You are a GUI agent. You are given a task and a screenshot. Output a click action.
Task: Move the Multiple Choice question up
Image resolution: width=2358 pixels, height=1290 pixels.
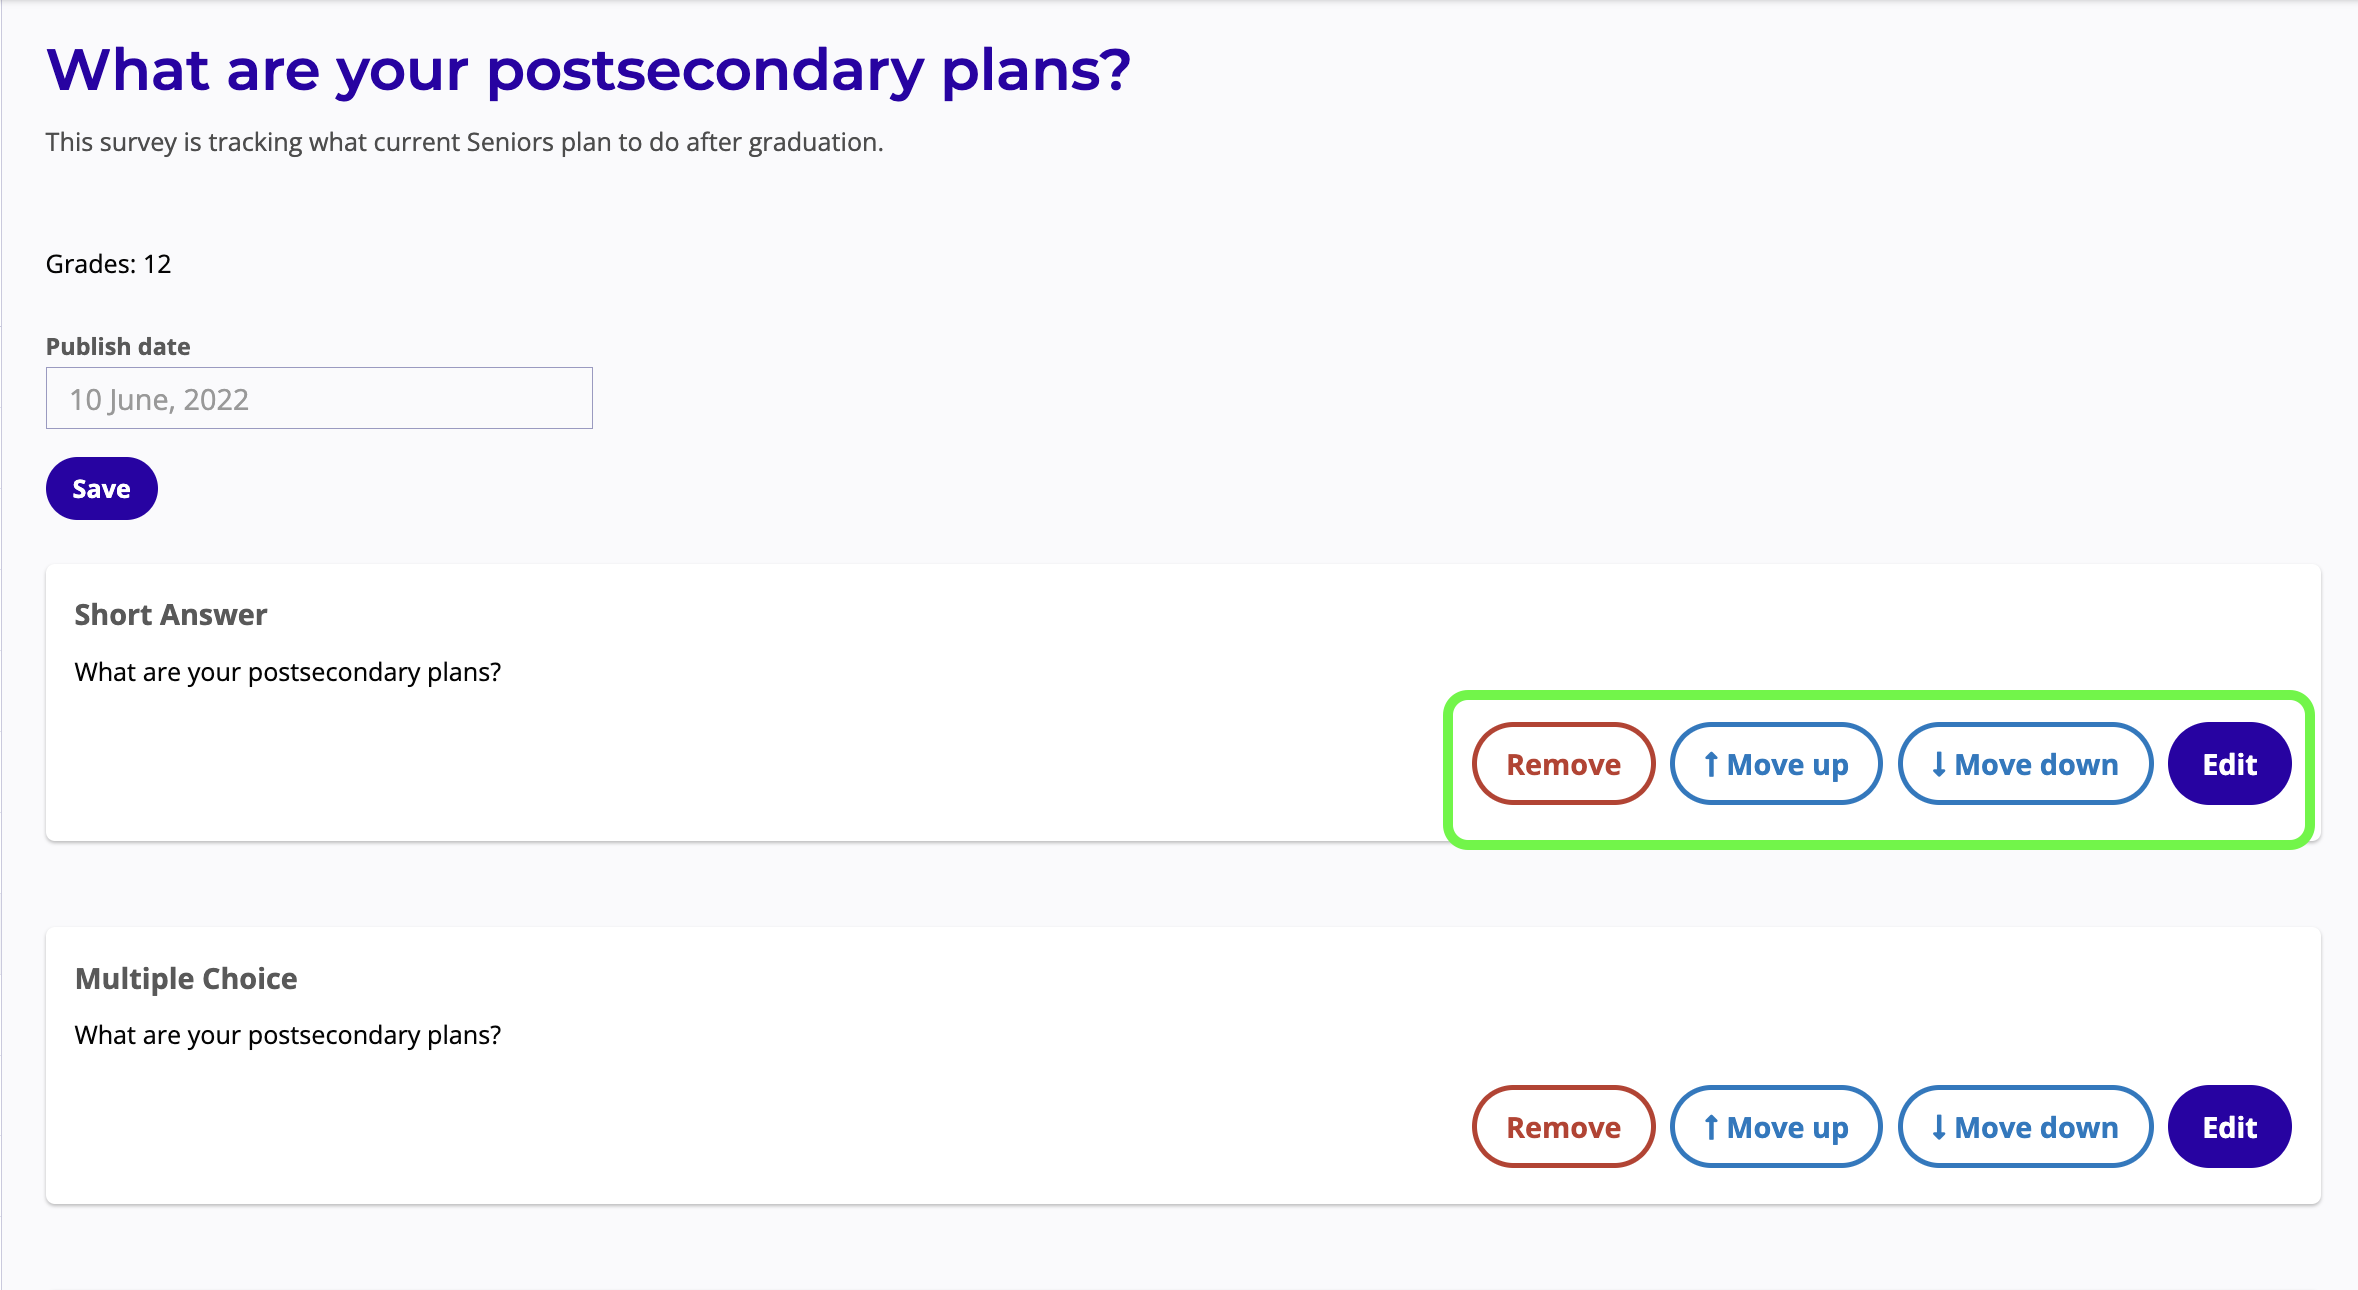point(1776,1128)
